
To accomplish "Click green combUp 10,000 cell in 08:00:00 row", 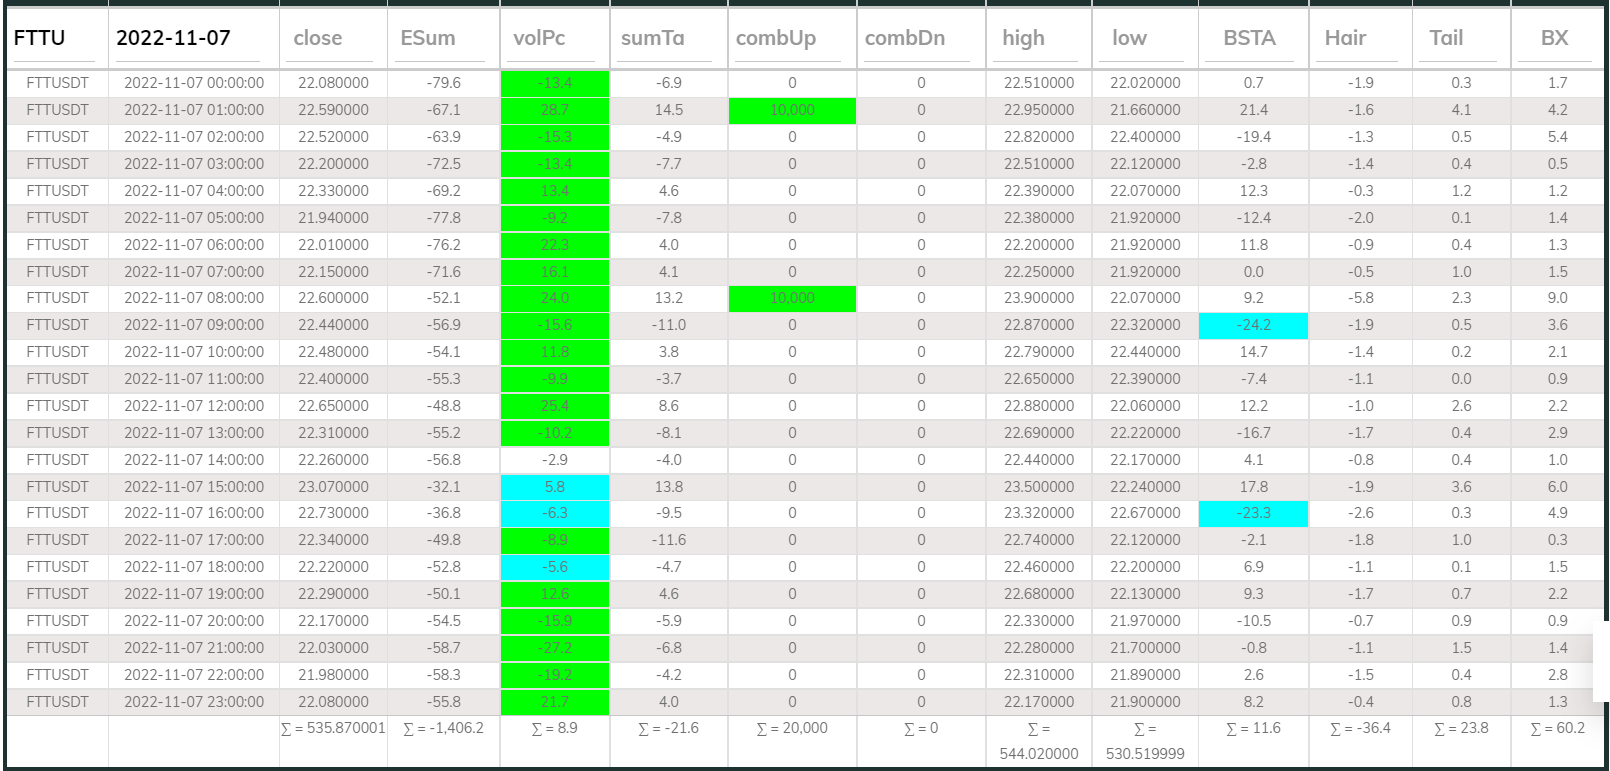I will tap(792, 298).
